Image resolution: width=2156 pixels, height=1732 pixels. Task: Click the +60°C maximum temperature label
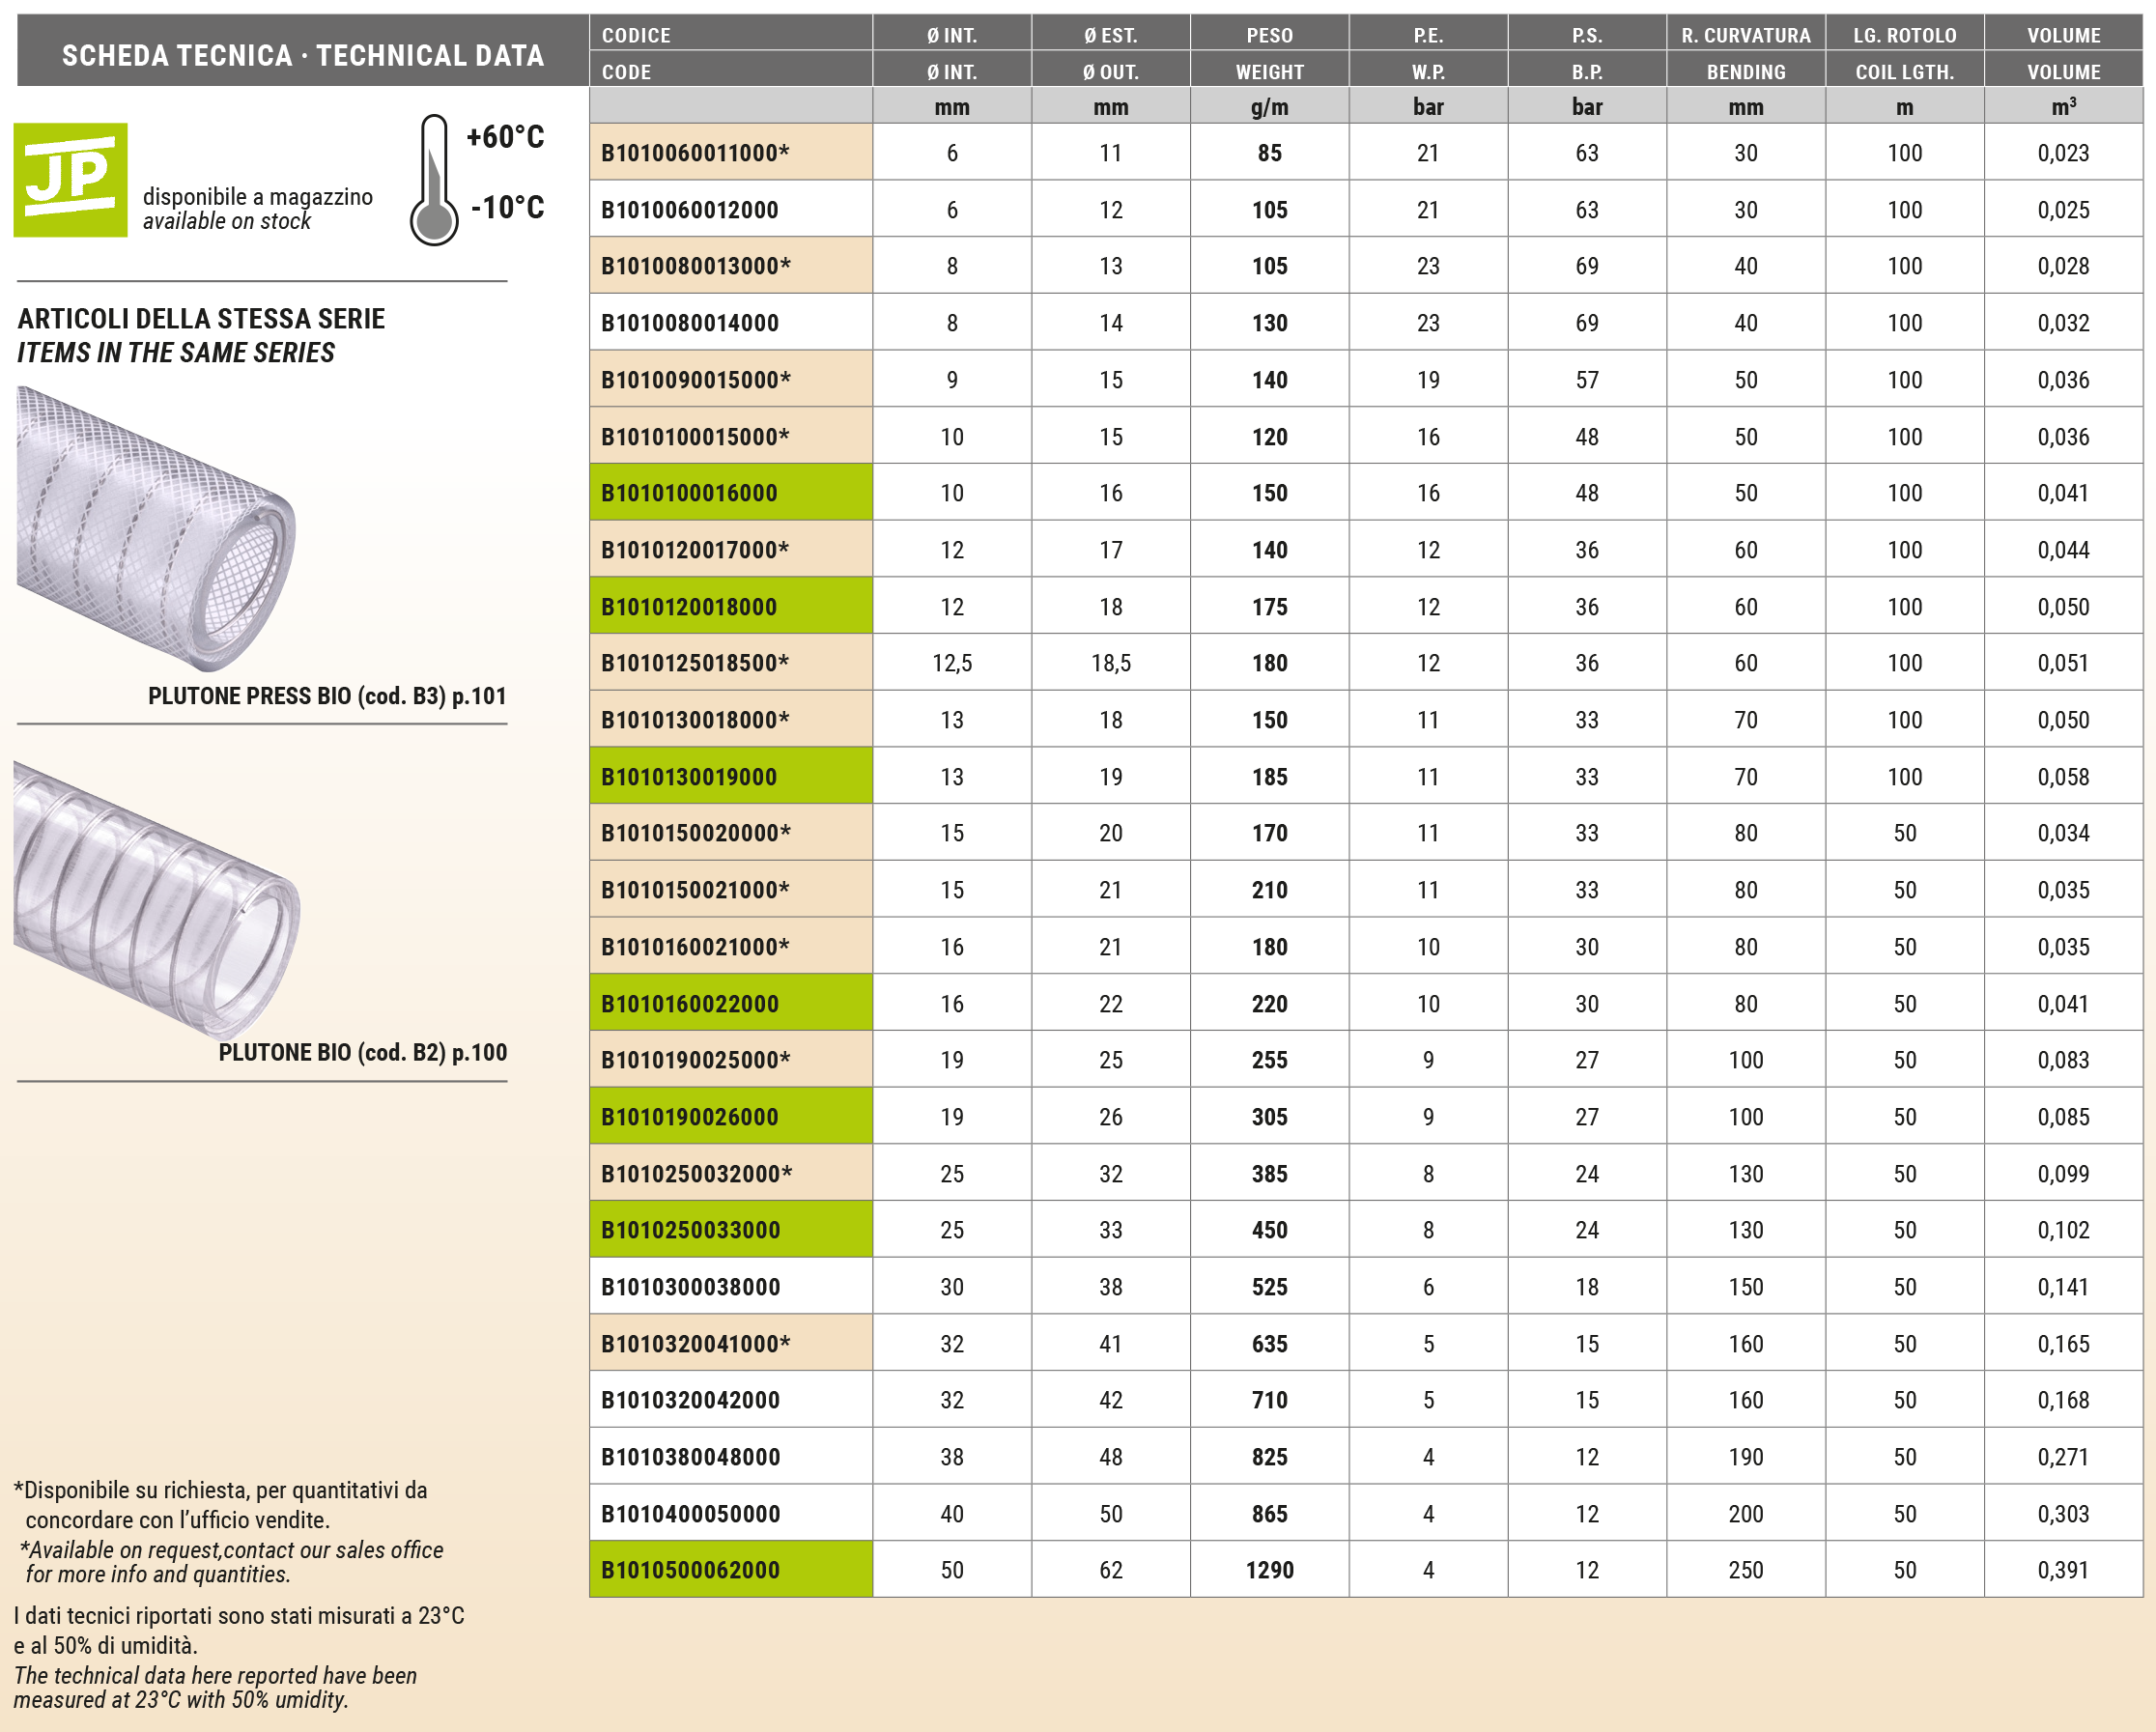505,137
